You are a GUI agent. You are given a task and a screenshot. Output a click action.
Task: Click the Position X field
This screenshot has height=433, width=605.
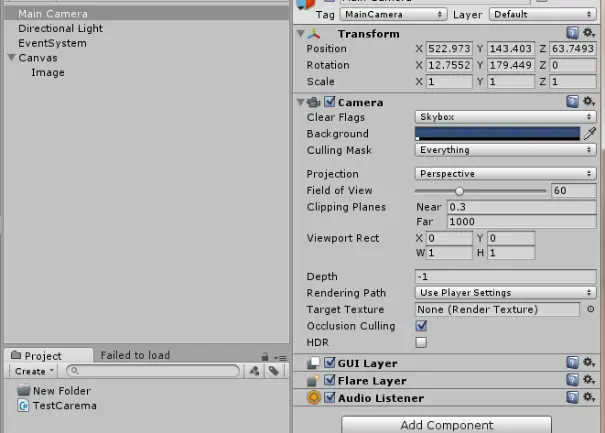(x=449, y=49)
